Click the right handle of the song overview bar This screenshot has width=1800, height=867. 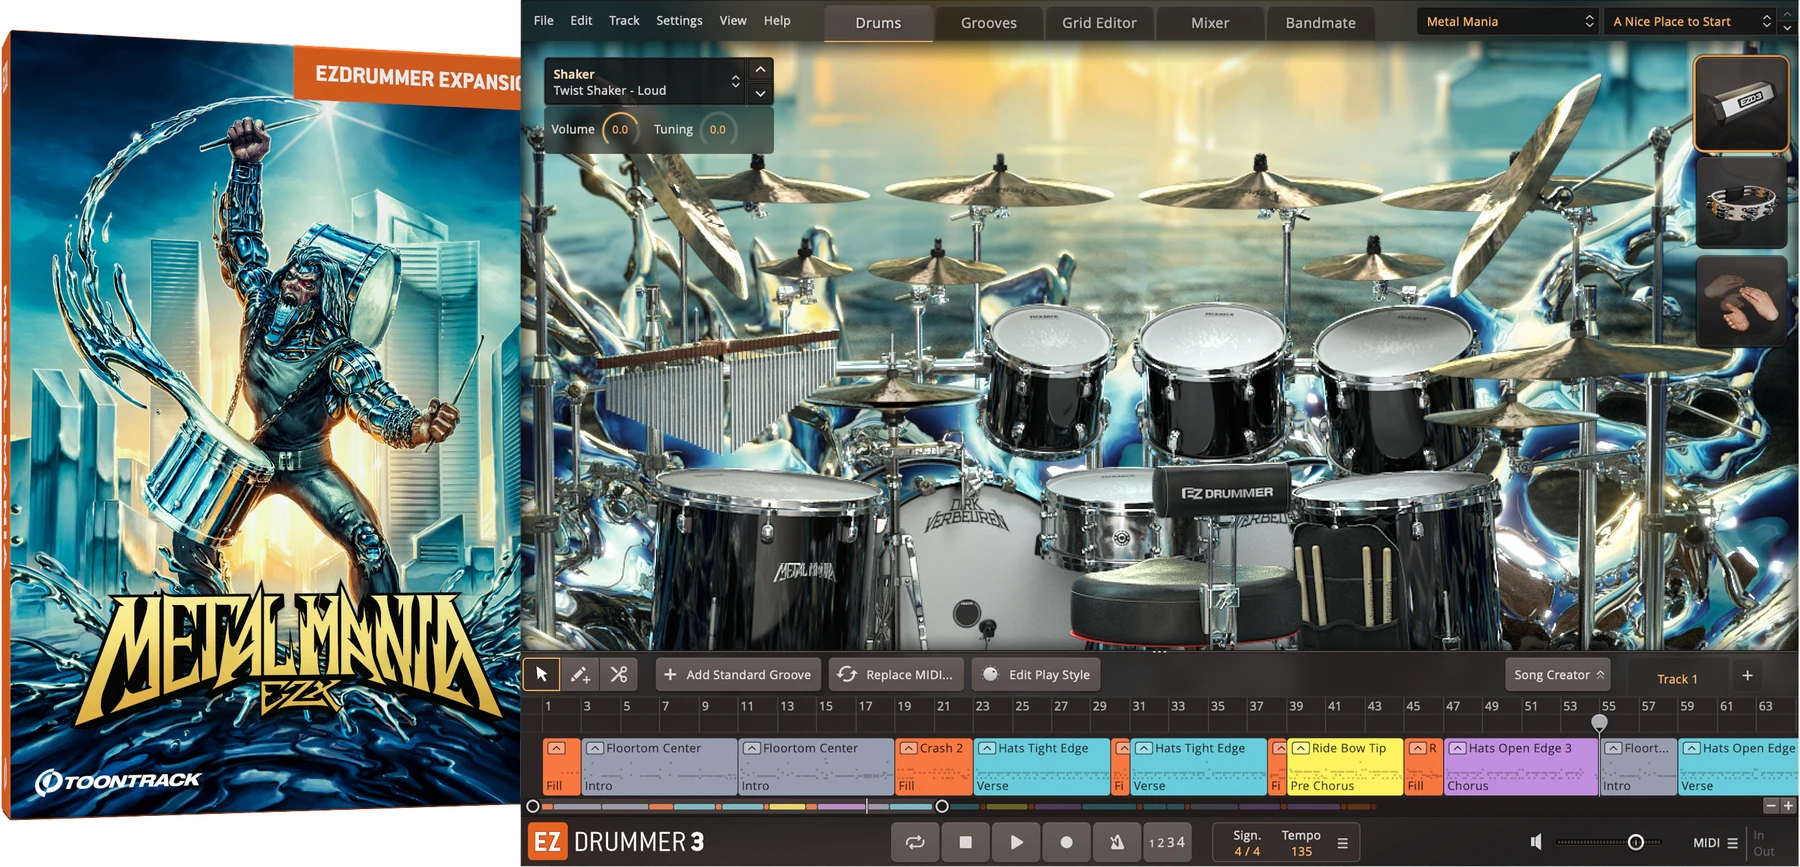(x=942, y=806)
